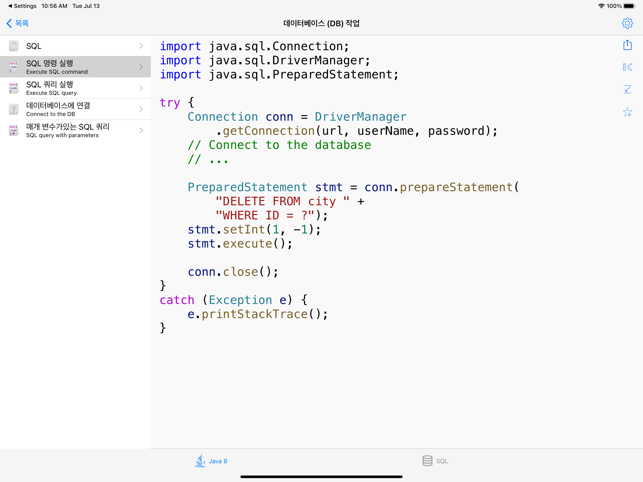Return to Settings via status bar link

point(22,6)
